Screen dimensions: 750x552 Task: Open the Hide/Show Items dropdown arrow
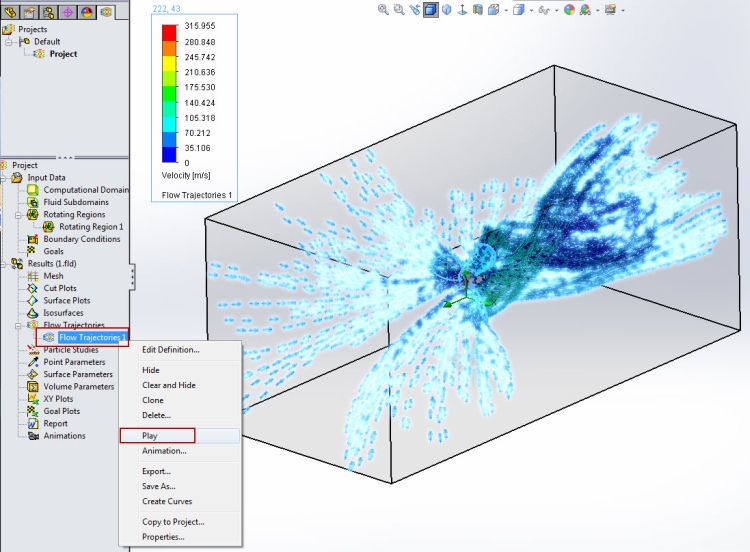click(556, 11)
